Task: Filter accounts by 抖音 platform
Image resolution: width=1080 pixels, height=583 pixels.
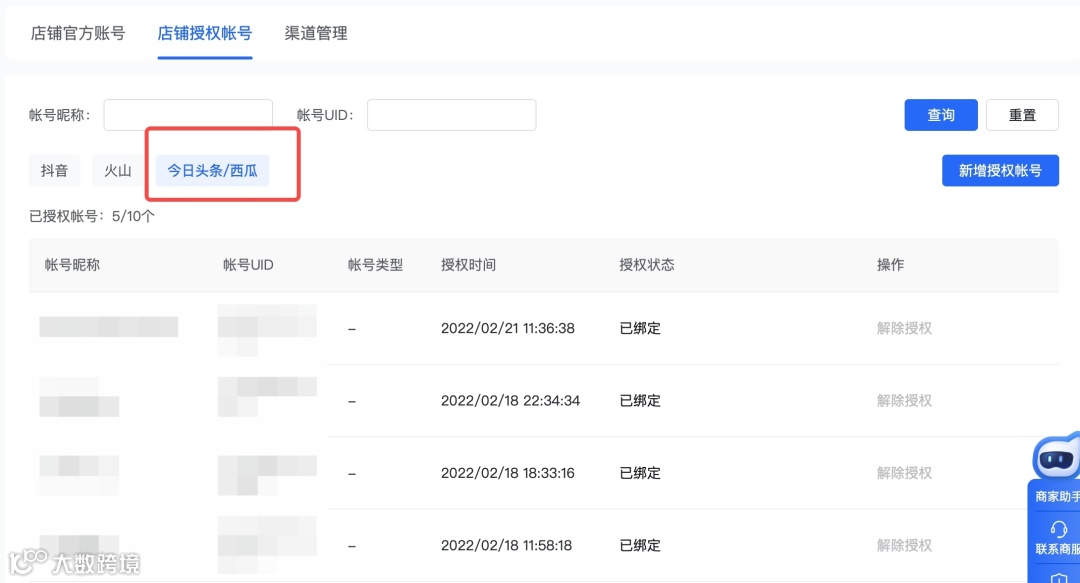Action: click(54, 170)
